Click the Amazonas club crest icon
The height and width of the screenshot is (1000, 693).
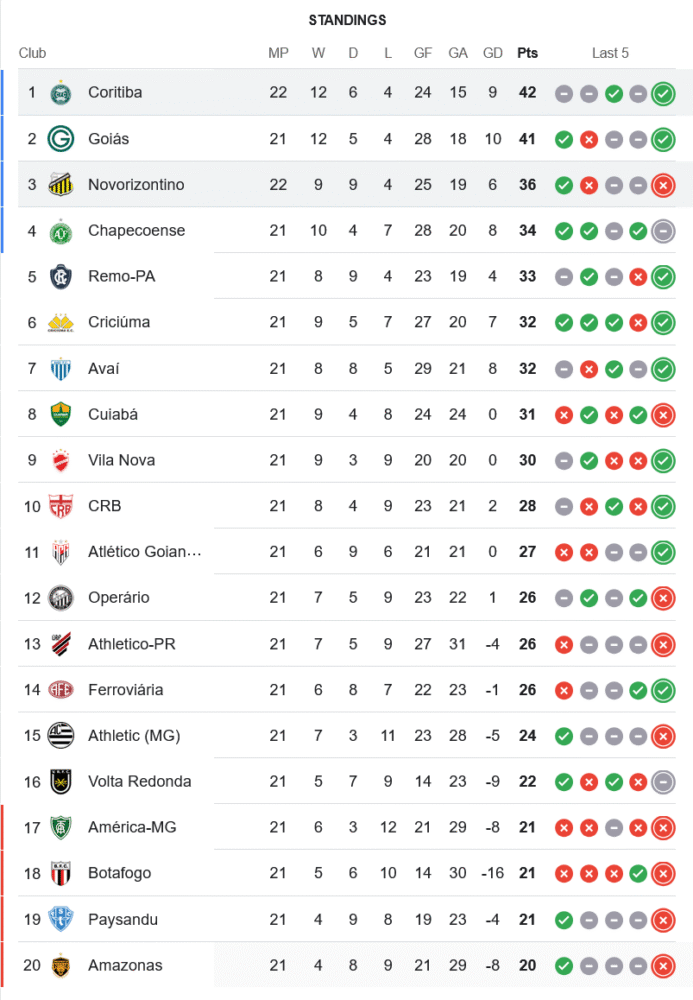(61, 966)
